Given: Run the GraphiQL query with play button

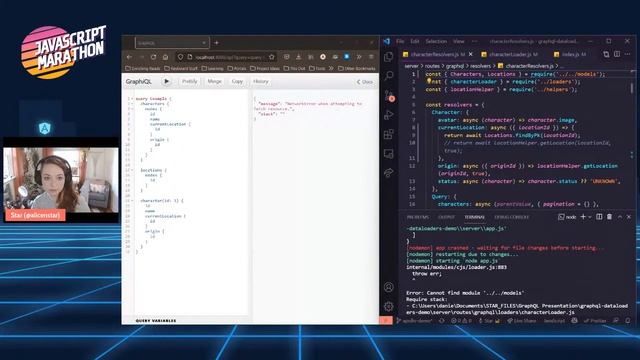Looking at the screenshot, I should tap(167, 81).
